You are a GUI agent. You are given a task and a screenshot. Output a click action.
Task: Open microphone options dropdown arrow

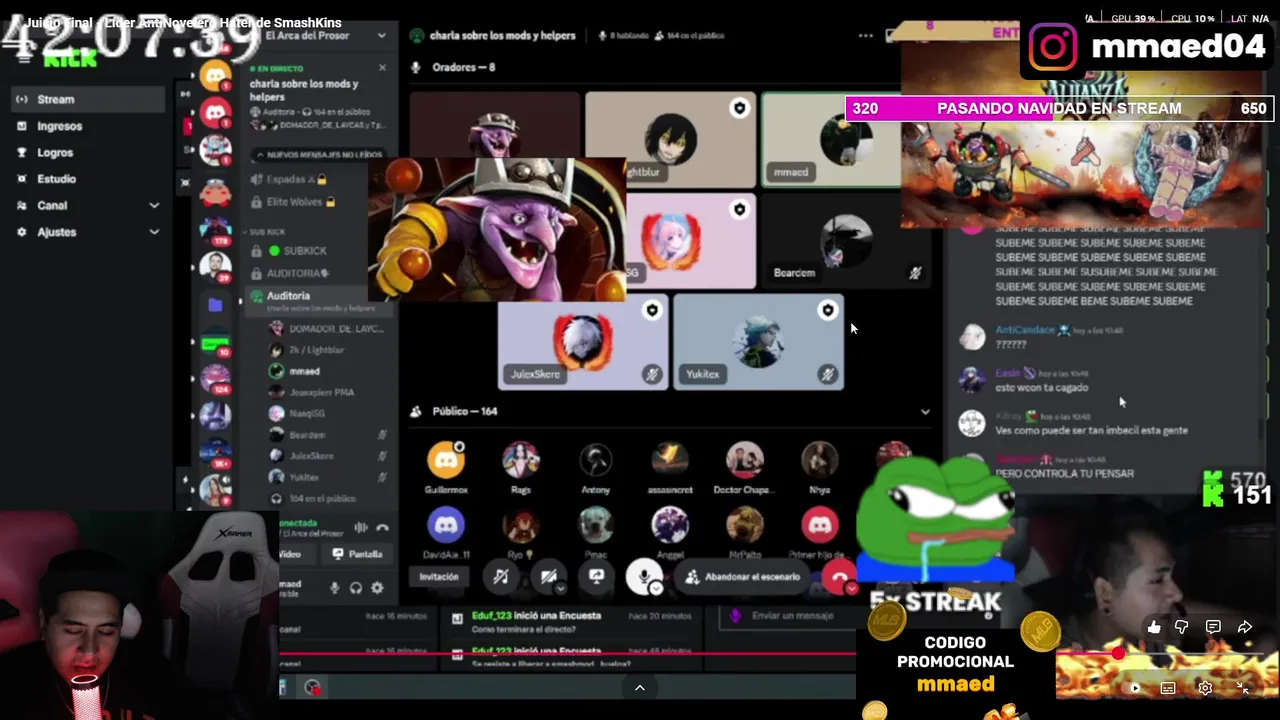[656, 589]
